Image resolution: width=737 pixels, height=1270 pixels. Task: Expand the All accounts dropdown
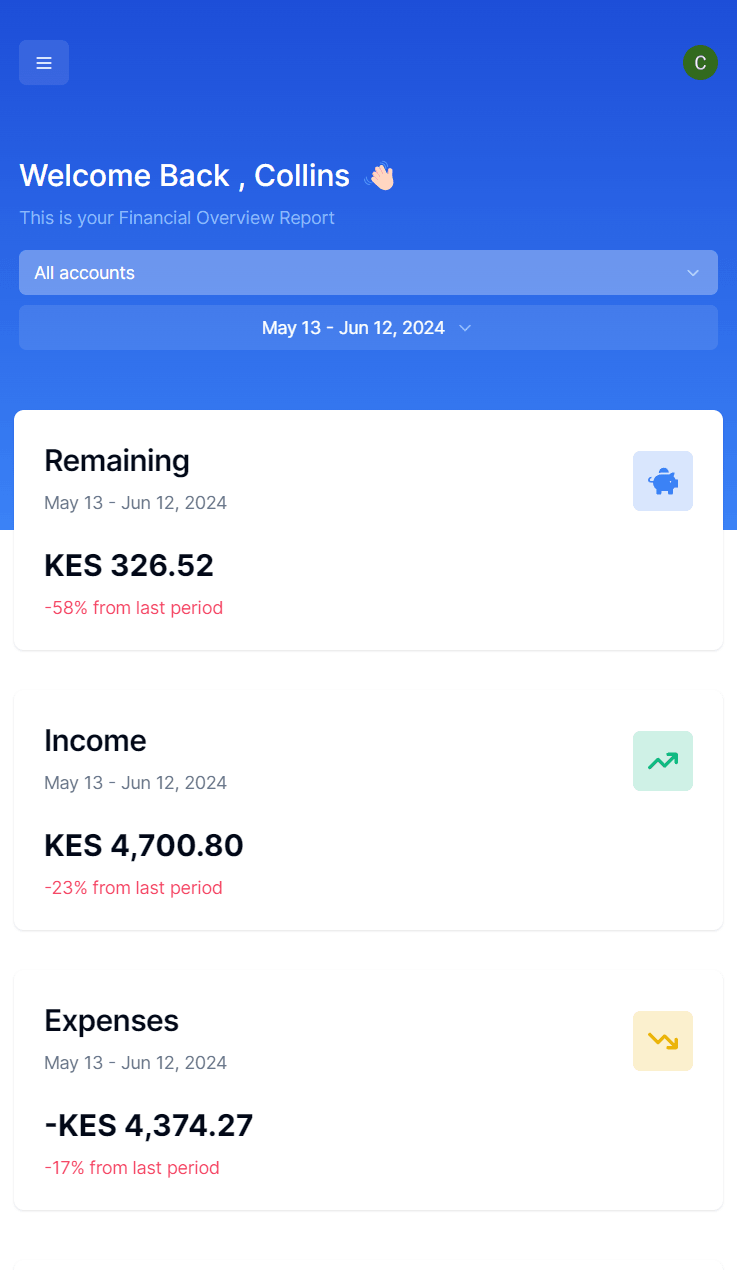tap(368, 273)
